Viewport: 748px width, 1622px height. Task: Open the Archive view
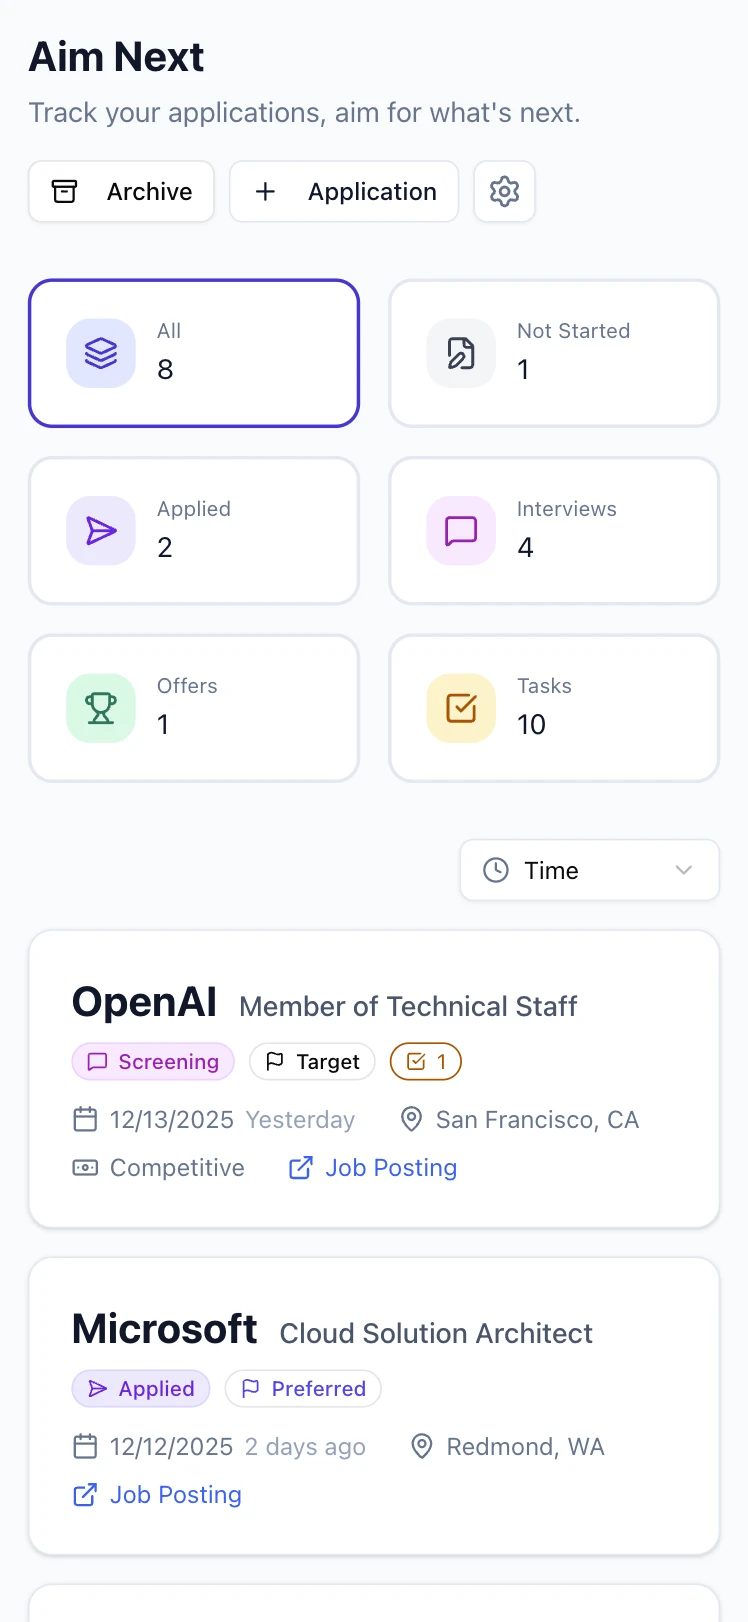pos(121,191)
